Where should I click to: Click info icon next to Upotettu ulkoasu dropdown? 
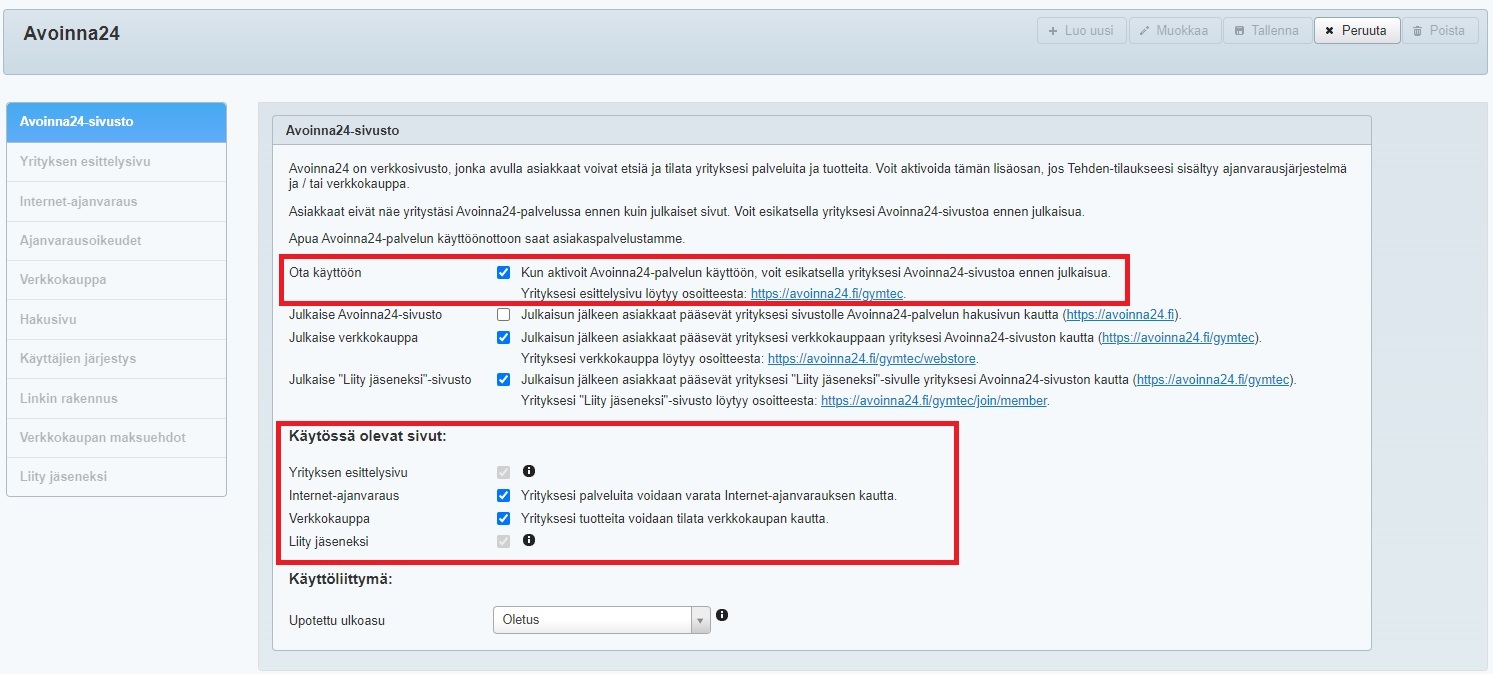[722, 615]
